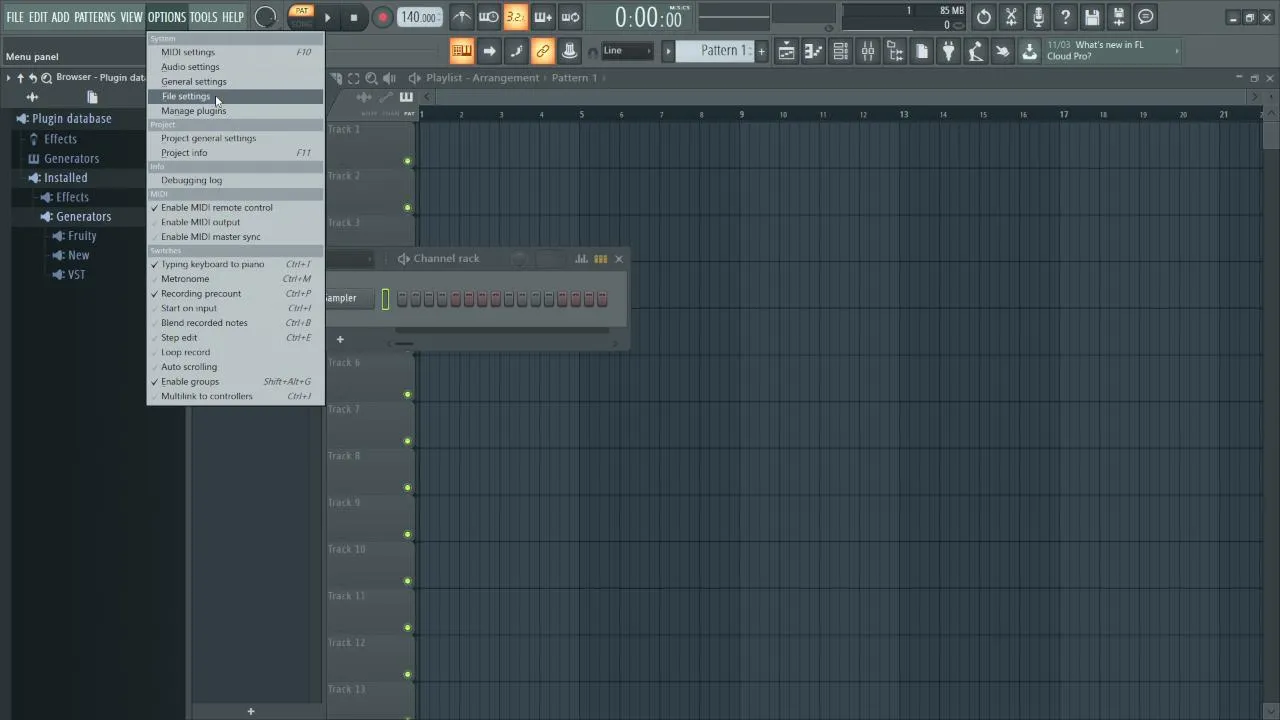Open the browser view icon in the toolbar
This screenshot has width=1280, height=720.
[894, 51]
